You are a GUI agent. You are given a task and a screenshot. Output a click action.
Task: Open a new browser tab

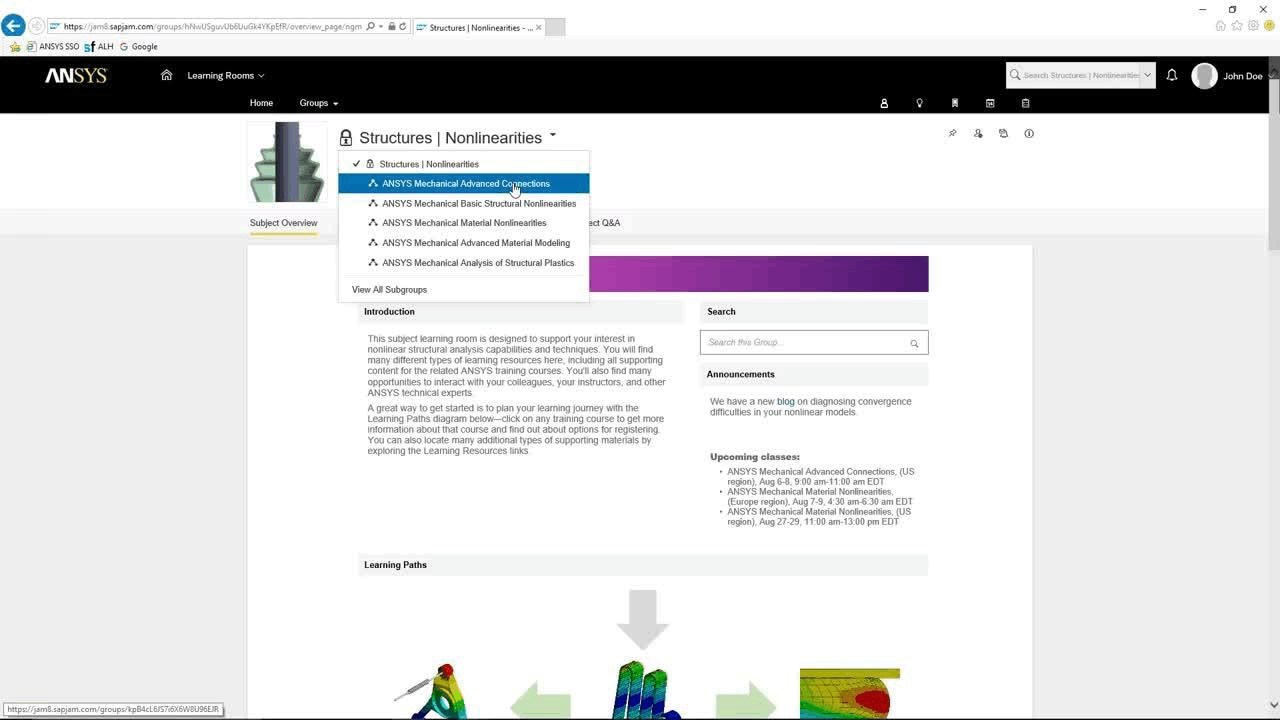pyautogui.click(x=555, y=27)
